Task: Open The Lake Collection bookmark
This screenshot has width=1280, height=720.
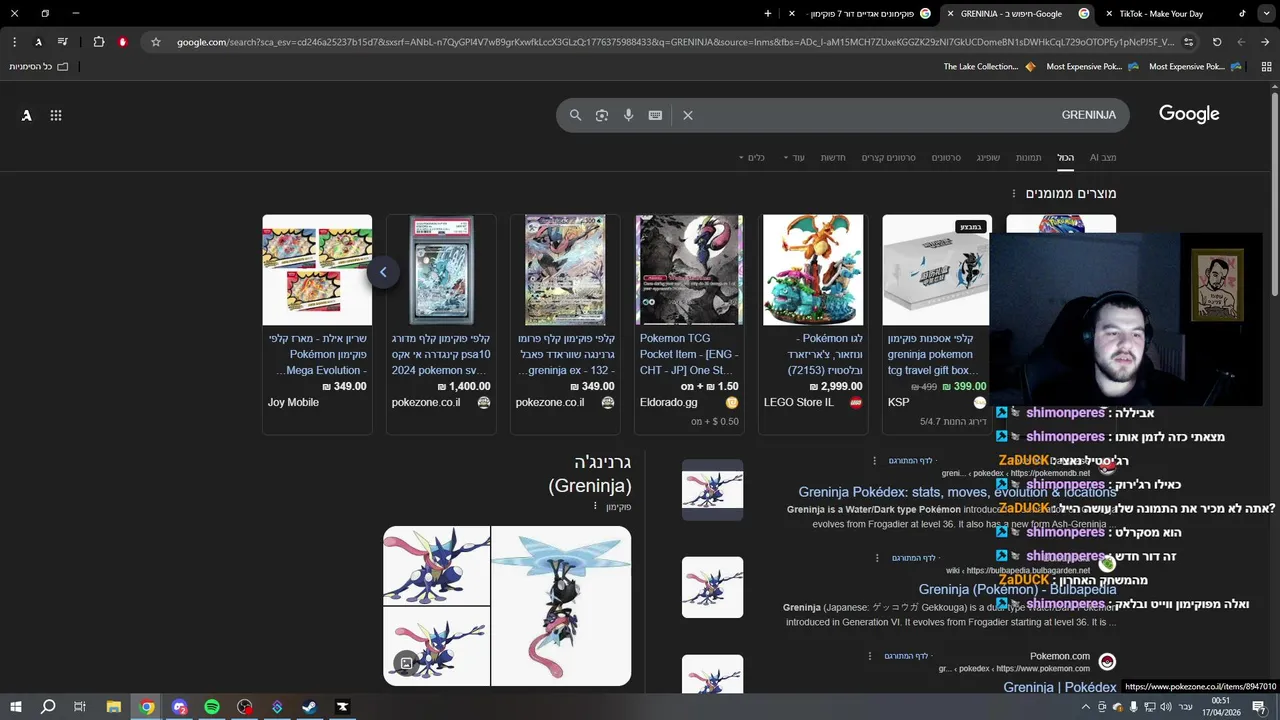Action: click(x=989, y=66)
